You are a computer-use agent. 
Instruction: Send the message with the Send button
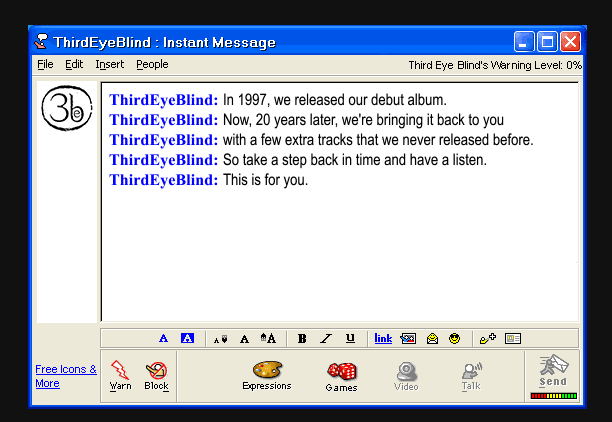tap(553, 371)
